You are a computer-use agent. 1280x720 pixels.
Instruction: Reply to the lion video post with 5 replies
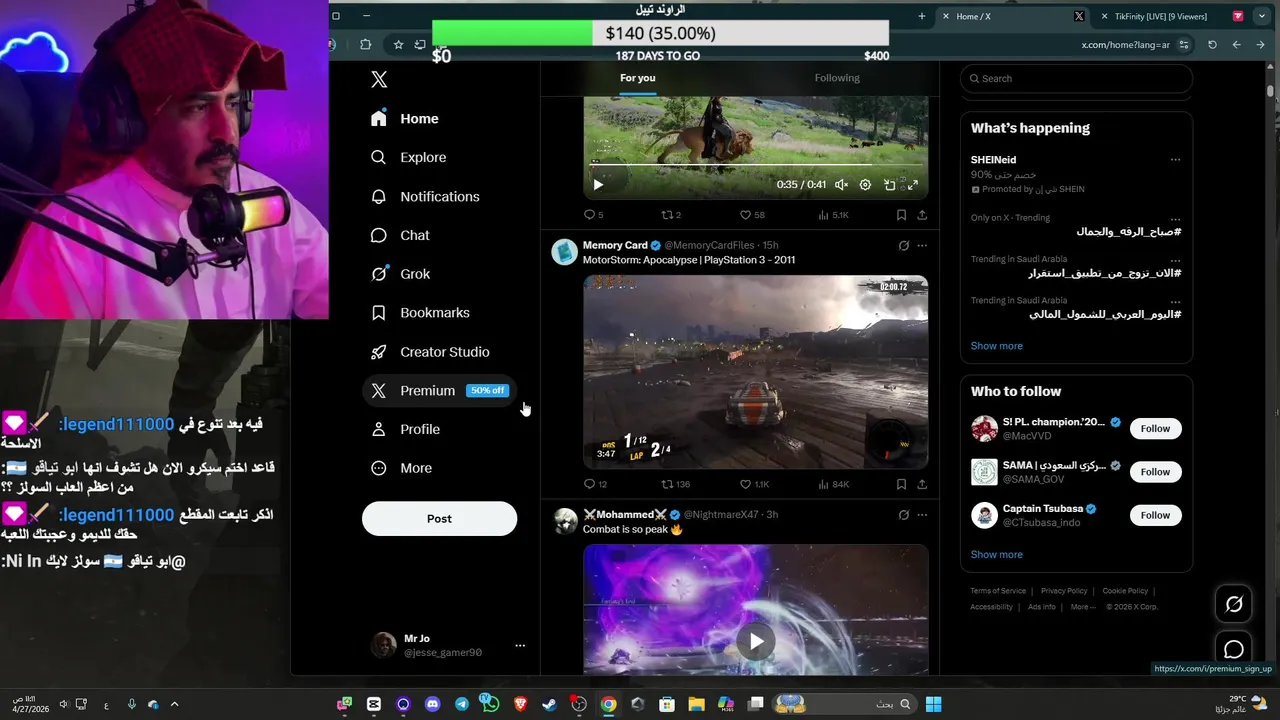click(x=593, y=215)
